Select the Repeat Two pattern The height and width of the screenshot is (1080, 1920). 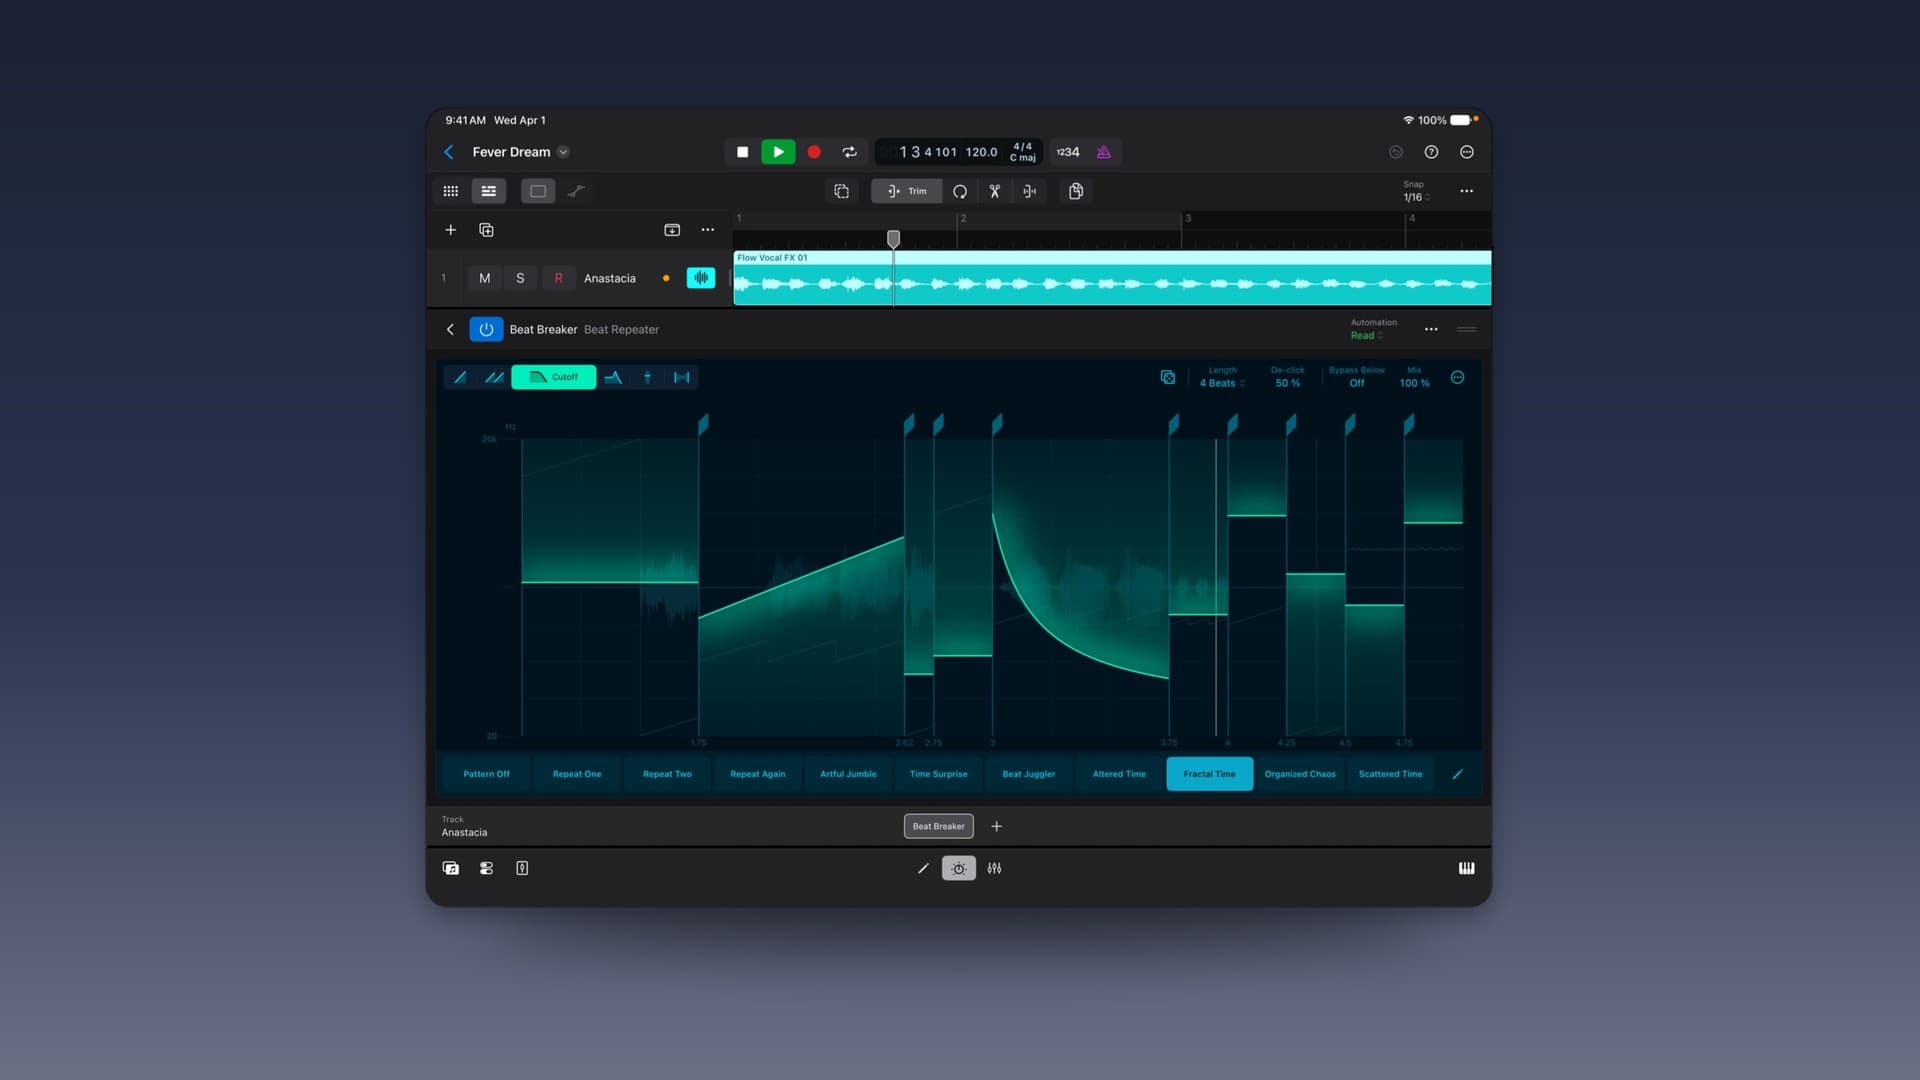click(x=667, y=774)
